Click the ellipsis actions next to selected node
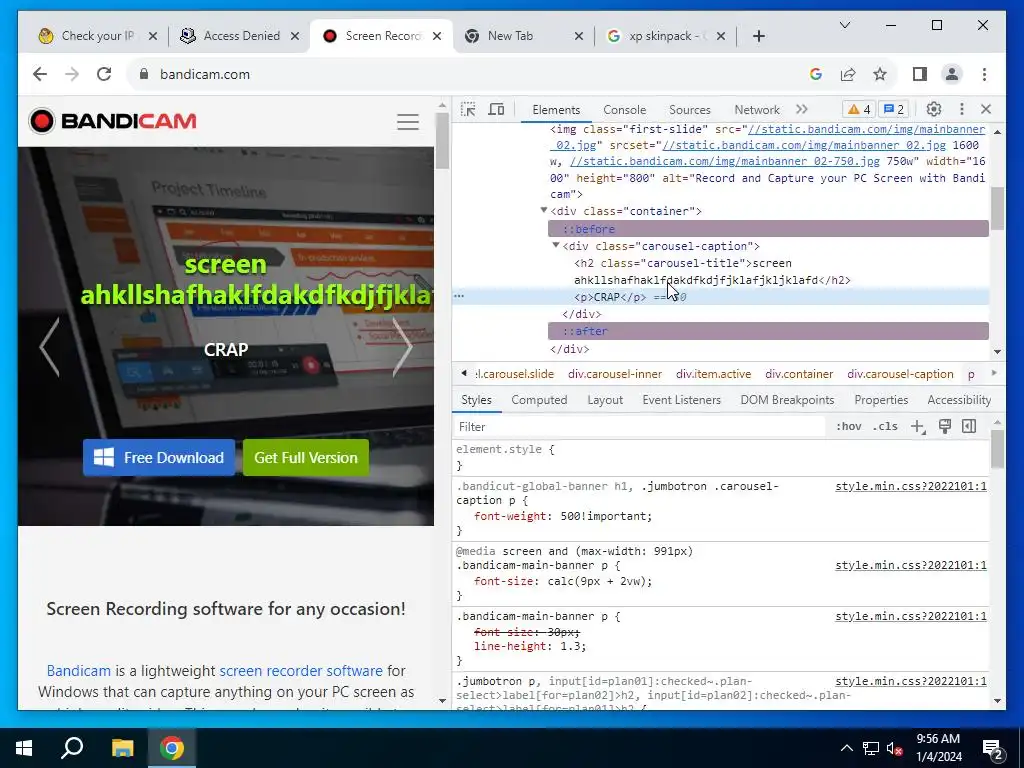 (459, 296)
